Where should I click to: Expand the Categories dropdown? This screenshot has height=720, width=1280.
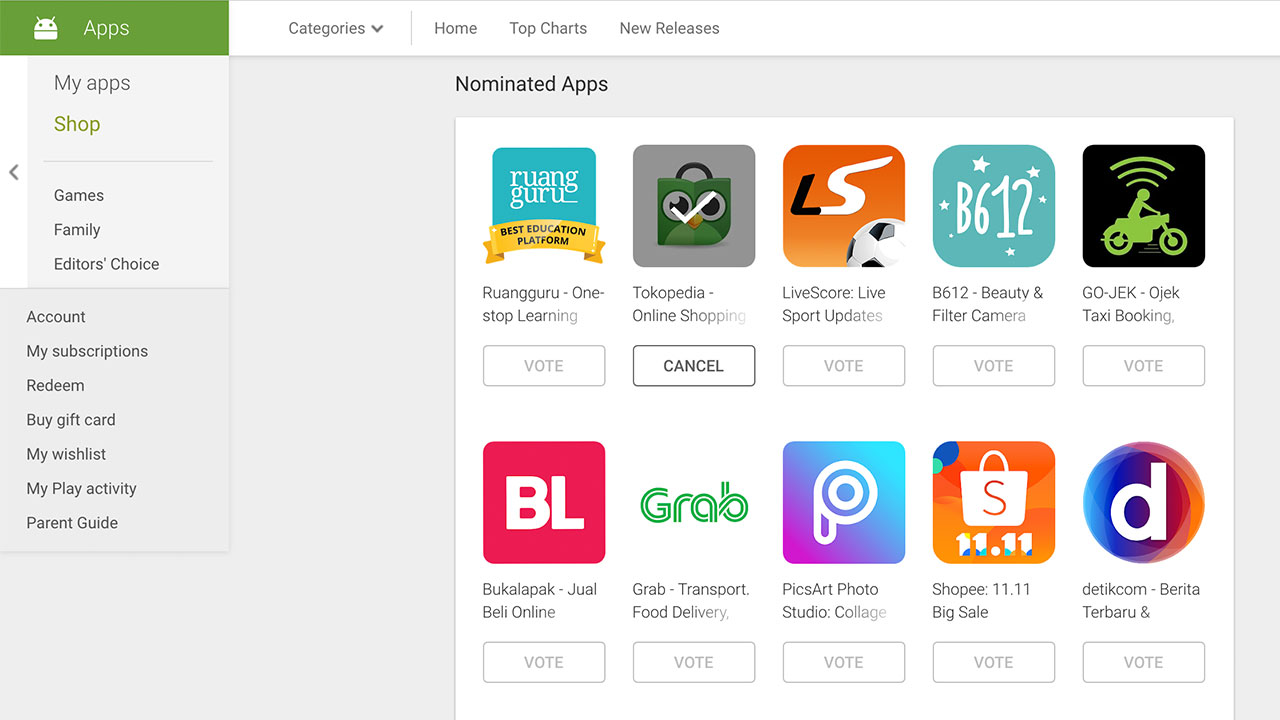click(x=336, y=28)
